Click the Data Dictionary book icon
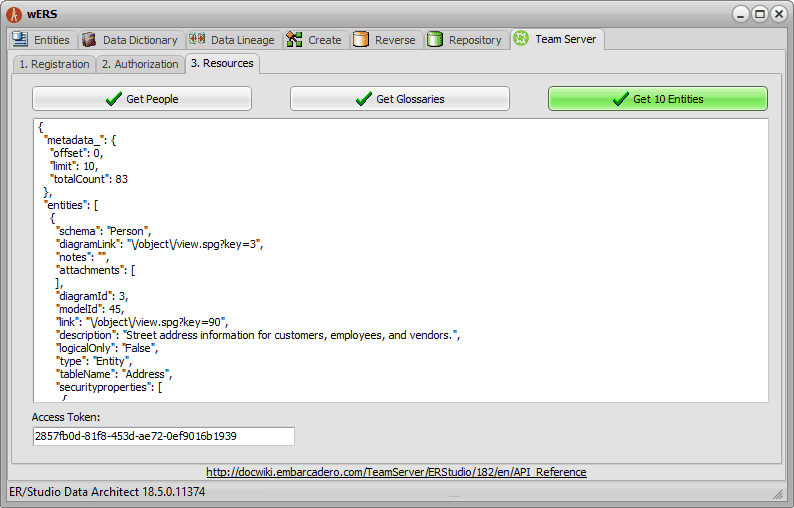Screen dimensions: 794x508 [89, 40]
